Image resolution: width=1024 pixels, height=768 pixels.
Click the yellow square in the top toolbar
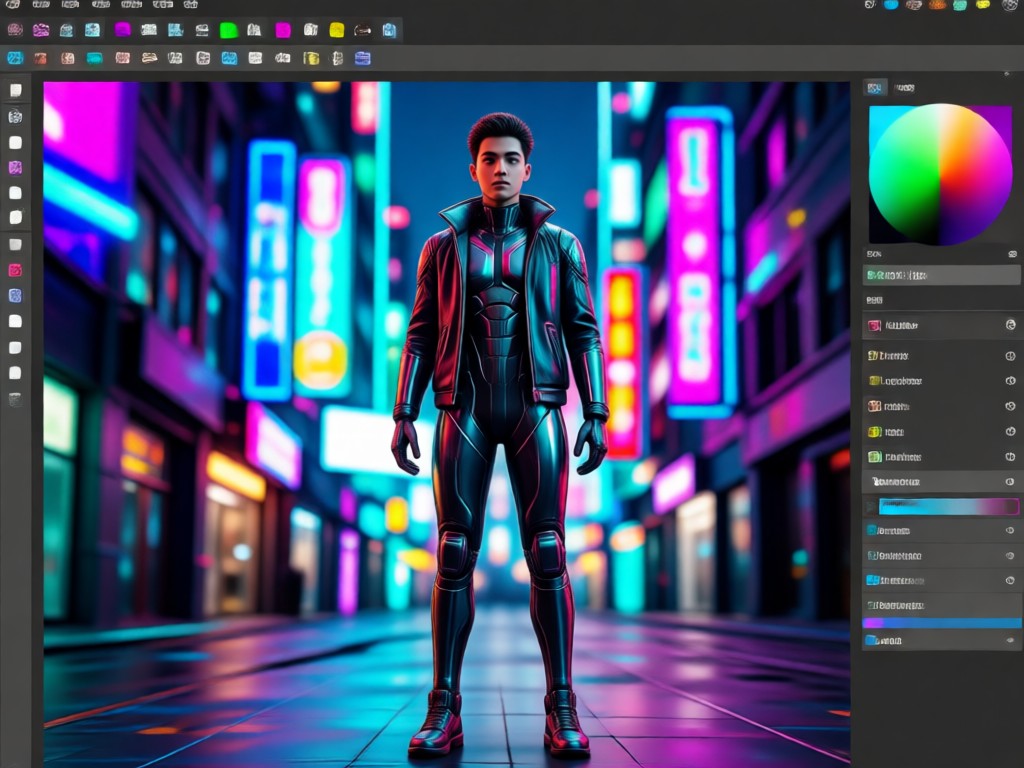point(336,30)
